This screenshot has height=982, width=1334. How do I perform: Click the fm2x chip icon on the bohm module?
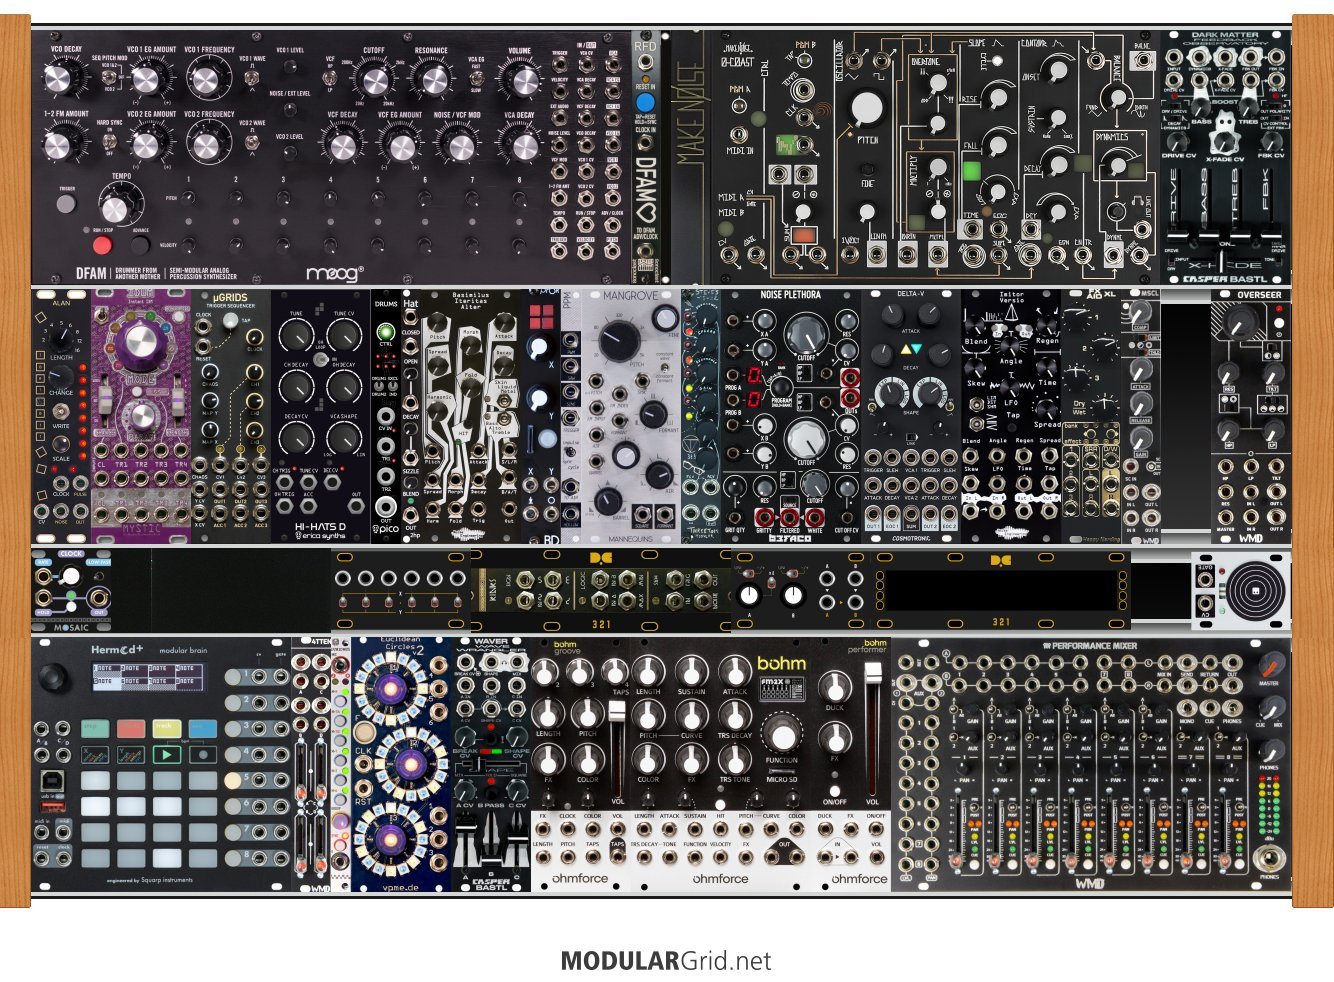782,691
